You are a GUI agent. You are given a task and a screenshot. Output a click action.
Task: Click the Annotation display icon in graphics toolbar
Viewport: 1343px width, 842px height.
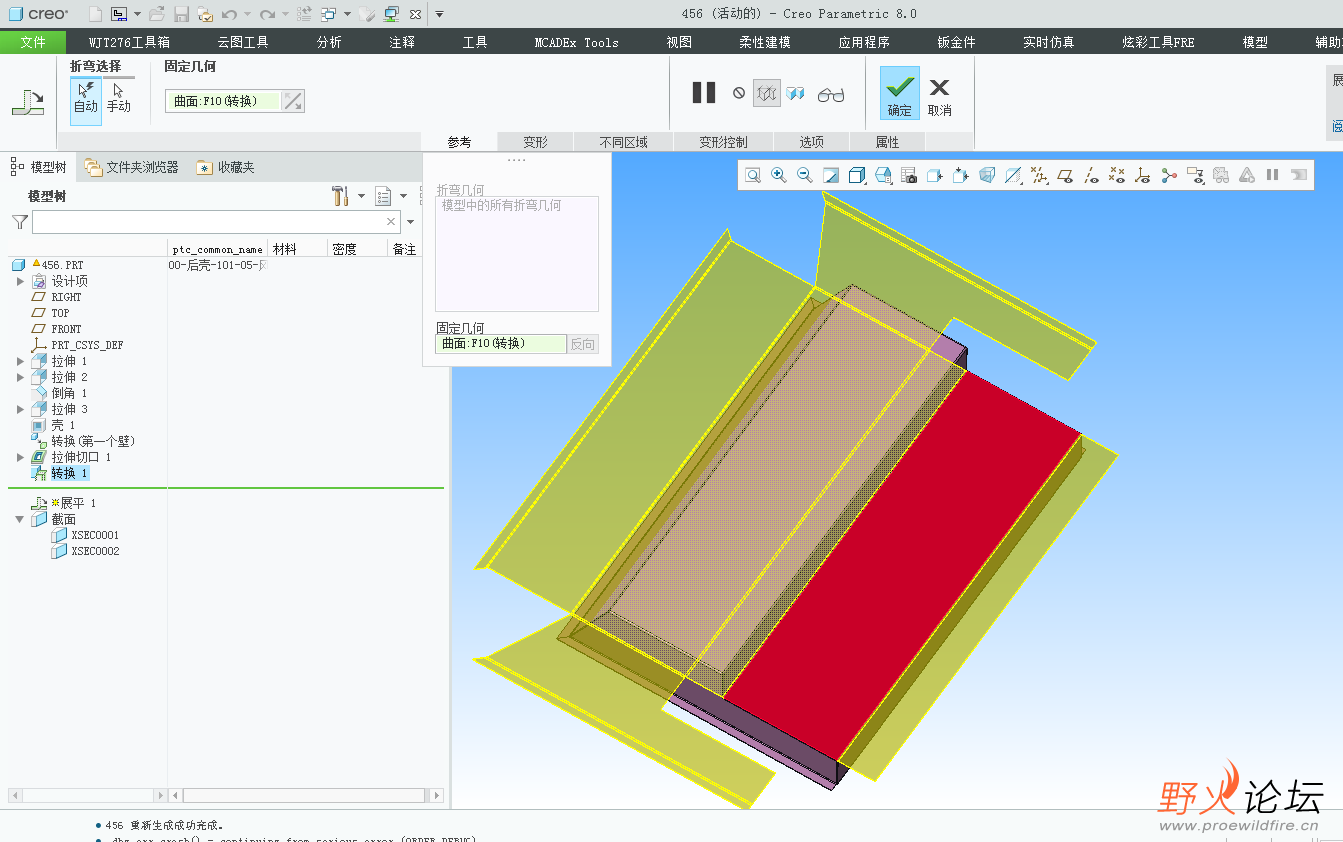[x=1194, y=175]
